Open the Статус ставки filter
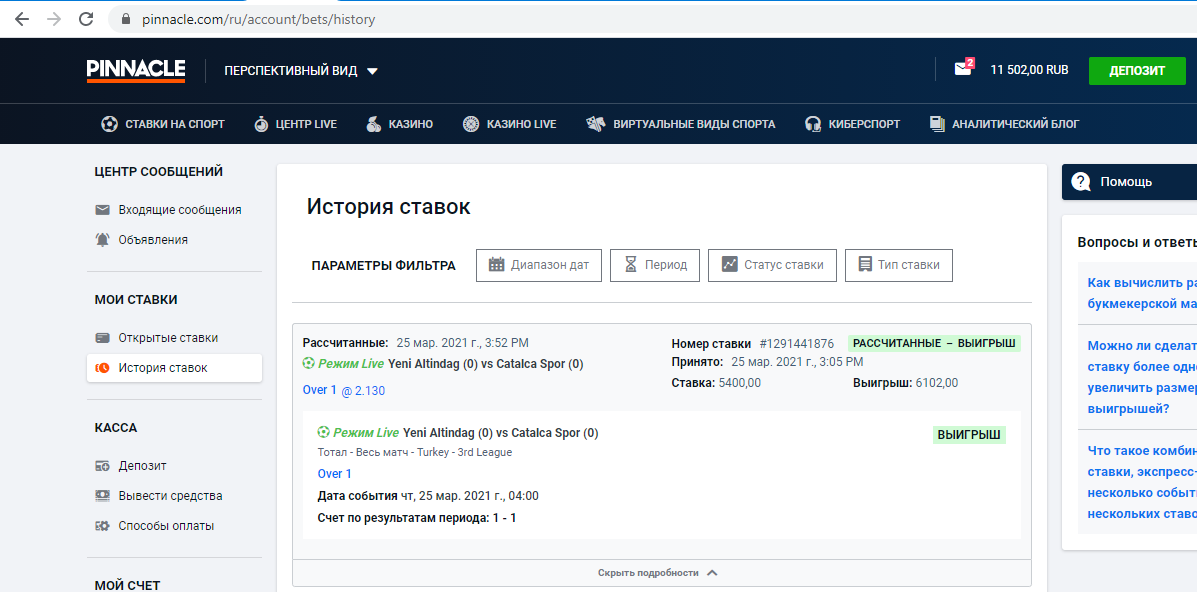 (771, 265)
